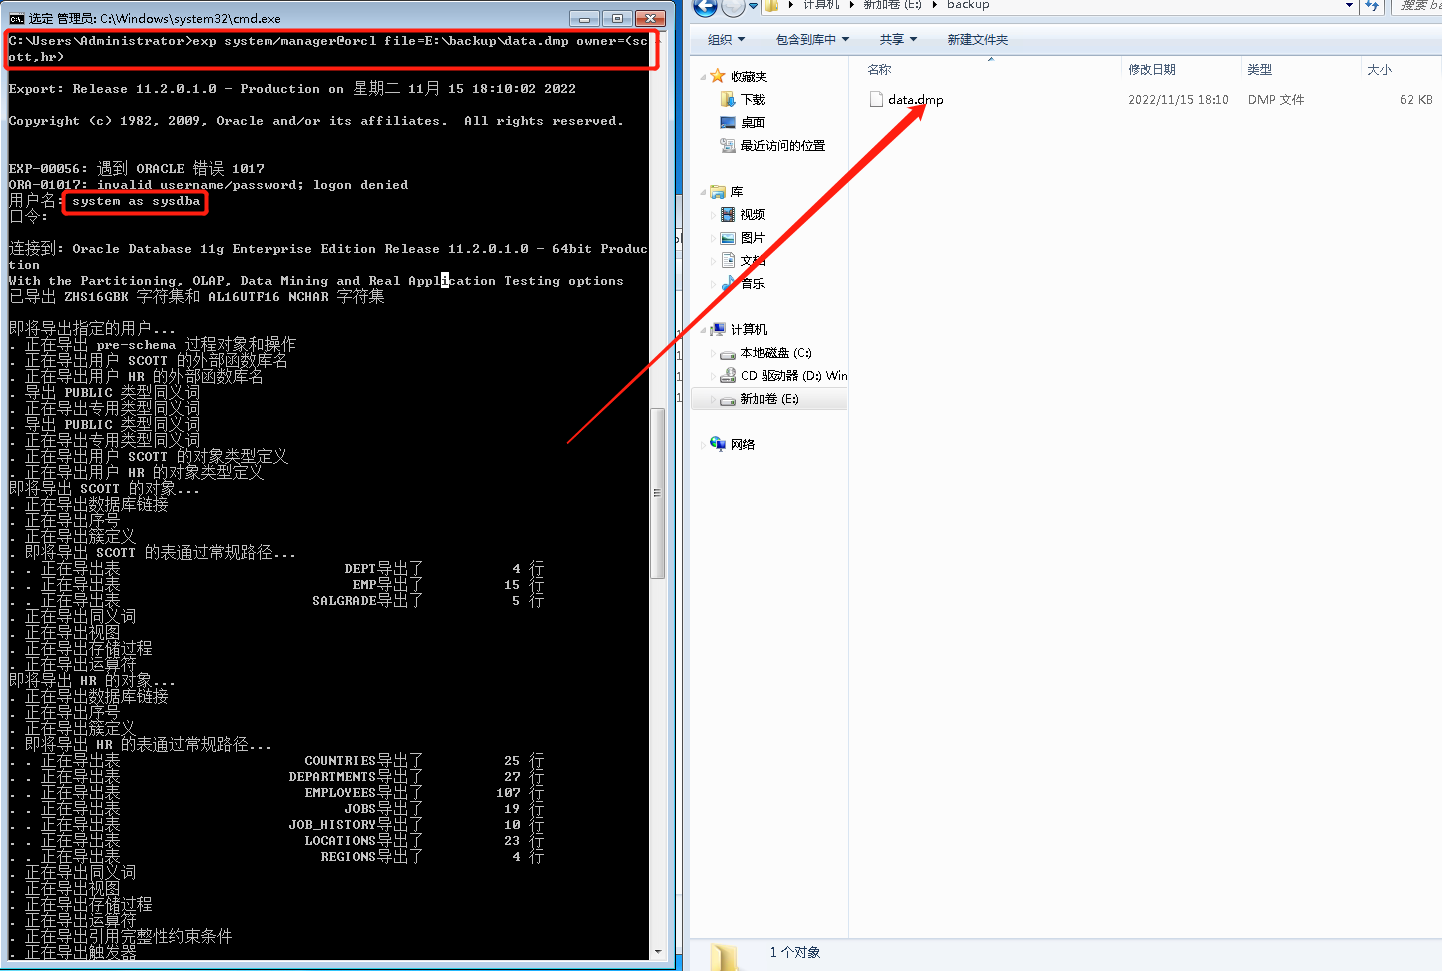Click the cmd scrollbar down arrow
Viewport: 1442px width, 971px height.
click(657, 952)
